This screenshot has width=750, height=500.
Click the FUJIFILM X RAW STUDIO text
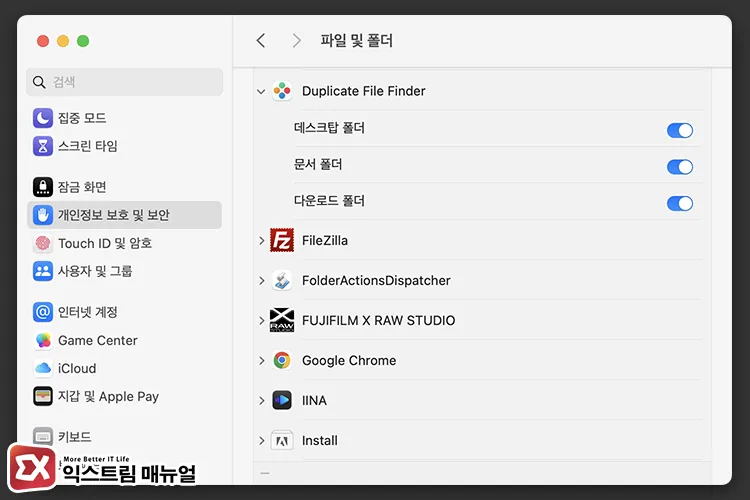(378, 320)
